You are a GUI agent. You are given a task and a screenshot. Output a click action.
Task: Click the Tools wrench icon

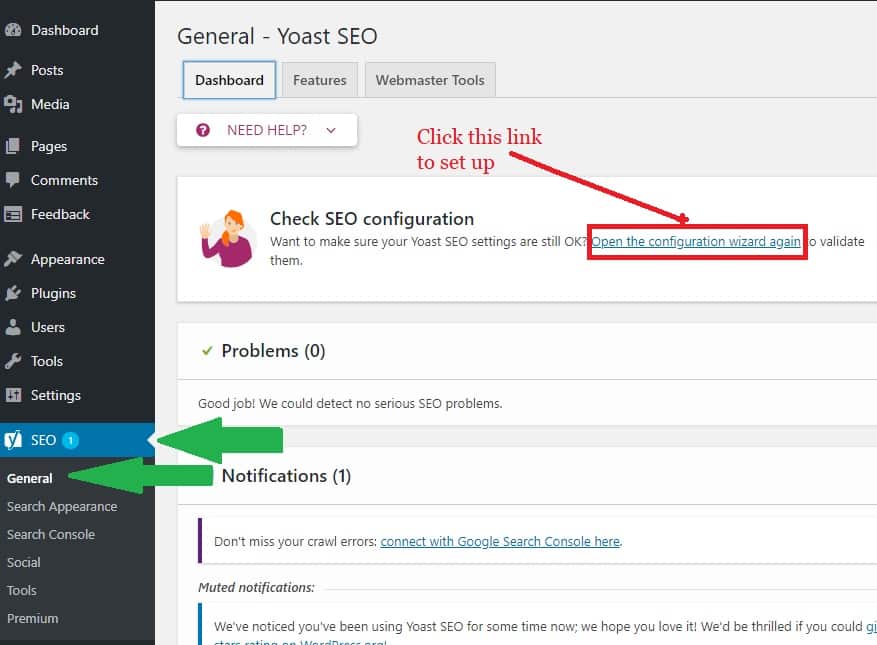click(13, 361)
